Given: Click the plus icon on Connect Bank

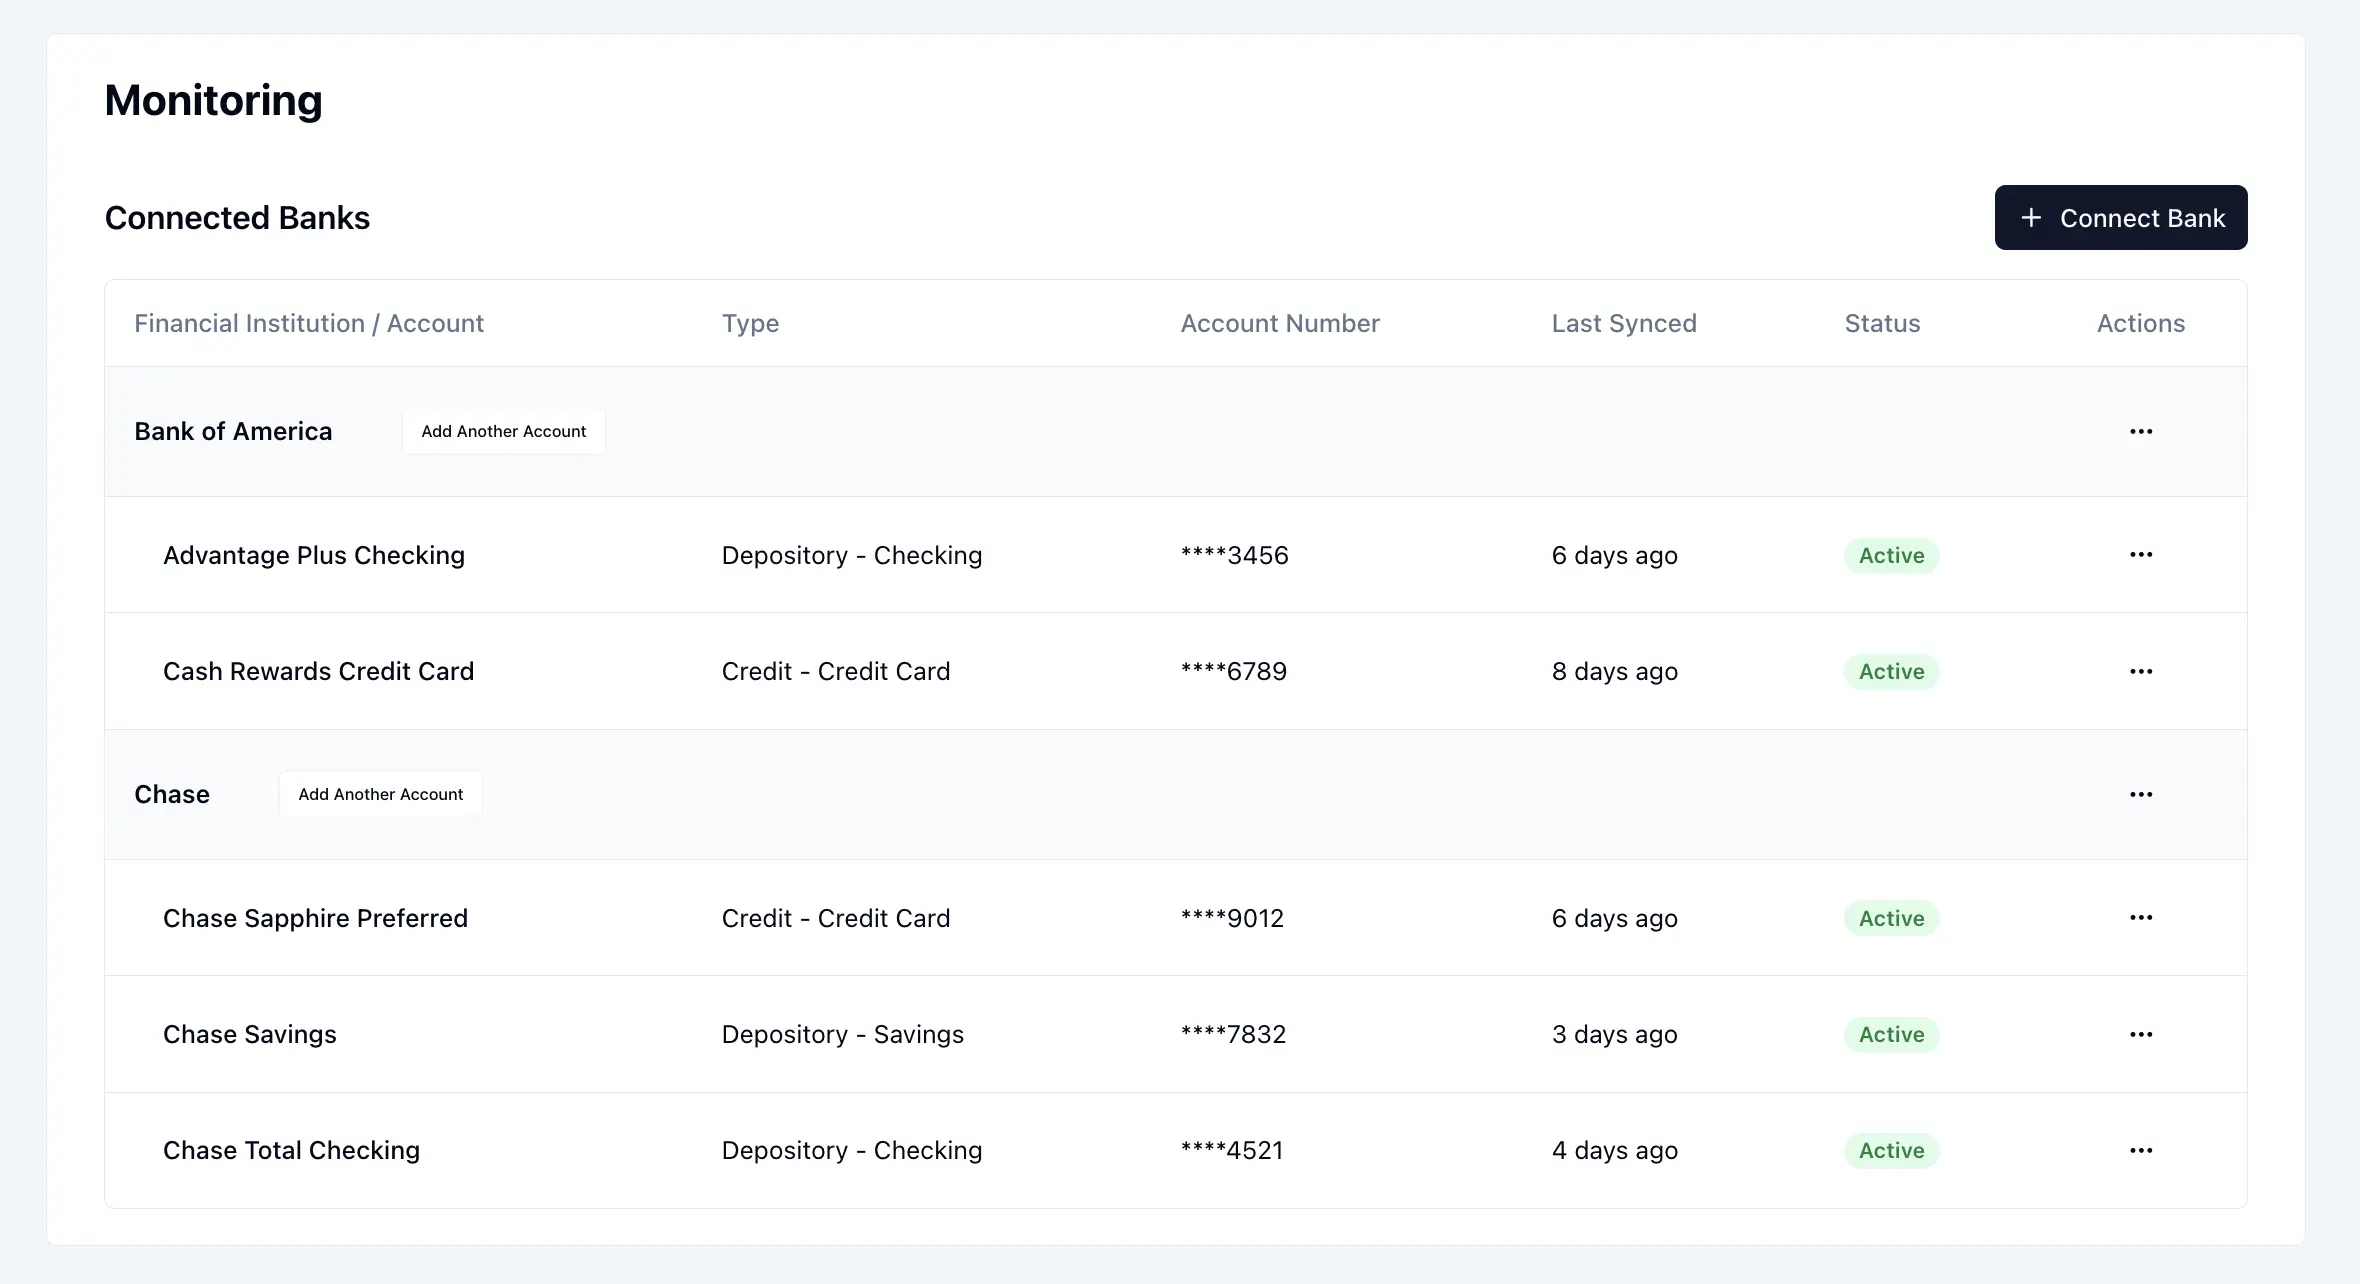Looking at the screenshot, I should (x=2032, y=217).
